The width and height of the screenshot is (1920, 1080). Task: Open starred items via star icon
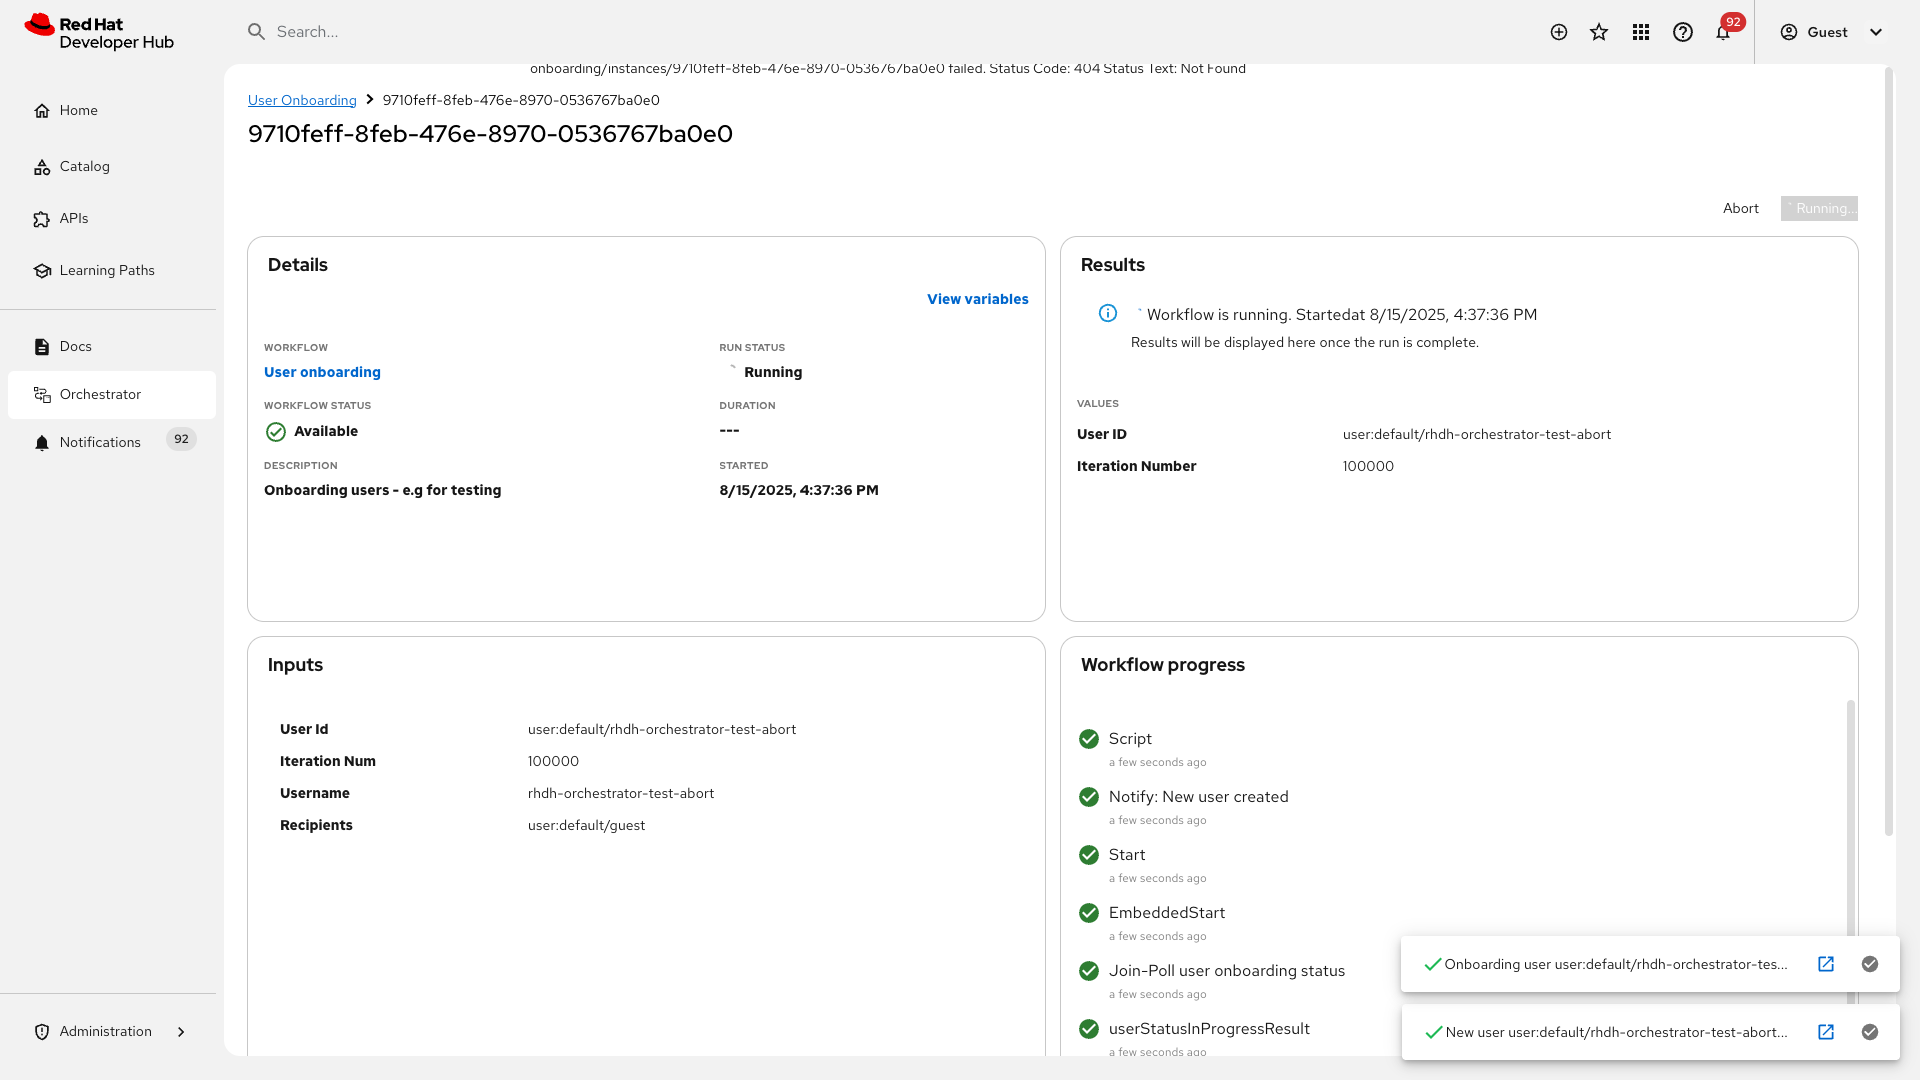coord(1599,32)
